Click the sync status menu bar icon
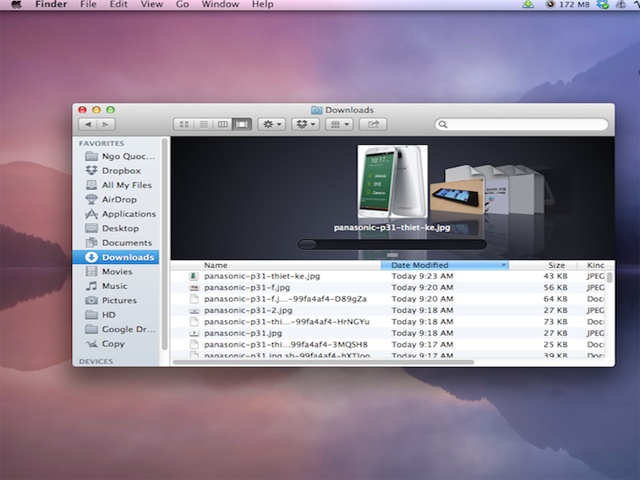This screenshot has height=480, width=640. [602, 4]
